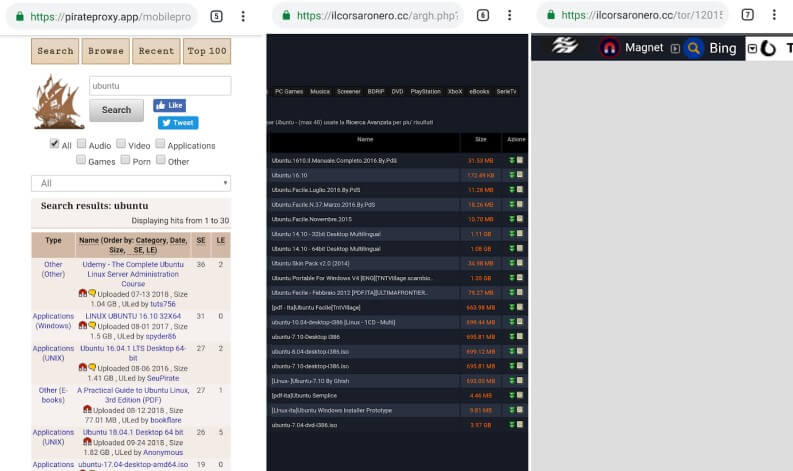Image resolution: width=793 pixels, height=471 pixels.
Task: Open Ubuntu 14.10 - 64bit Desktop Multilingual torrent
Action: [326, 249]
